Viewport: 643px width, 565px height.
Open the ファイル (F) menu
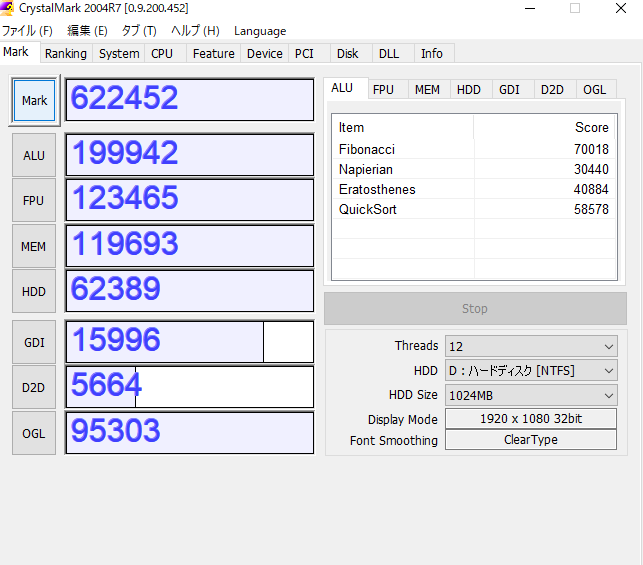point(27,31)
